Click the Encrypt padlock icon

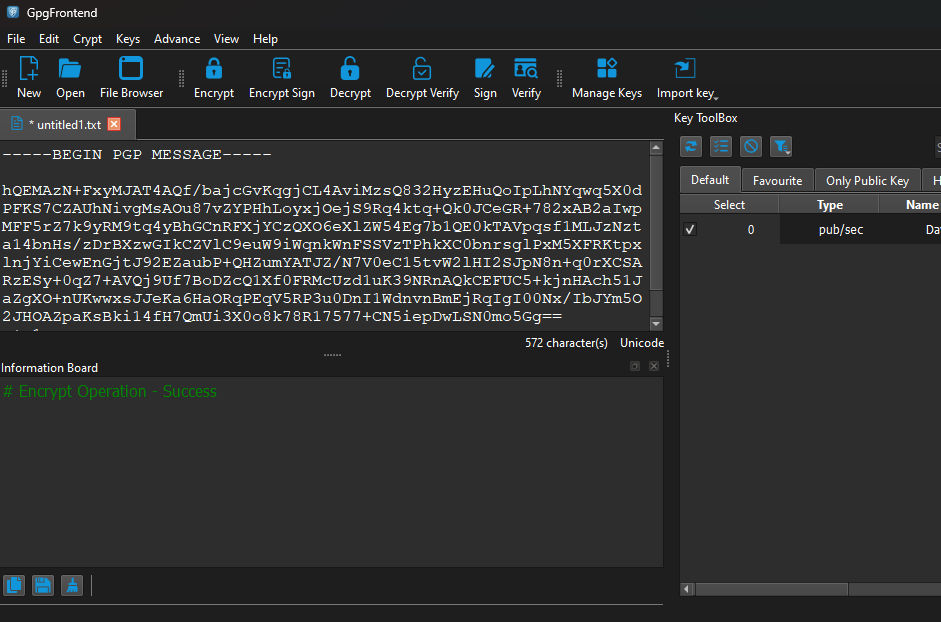(x=214, y=68)
